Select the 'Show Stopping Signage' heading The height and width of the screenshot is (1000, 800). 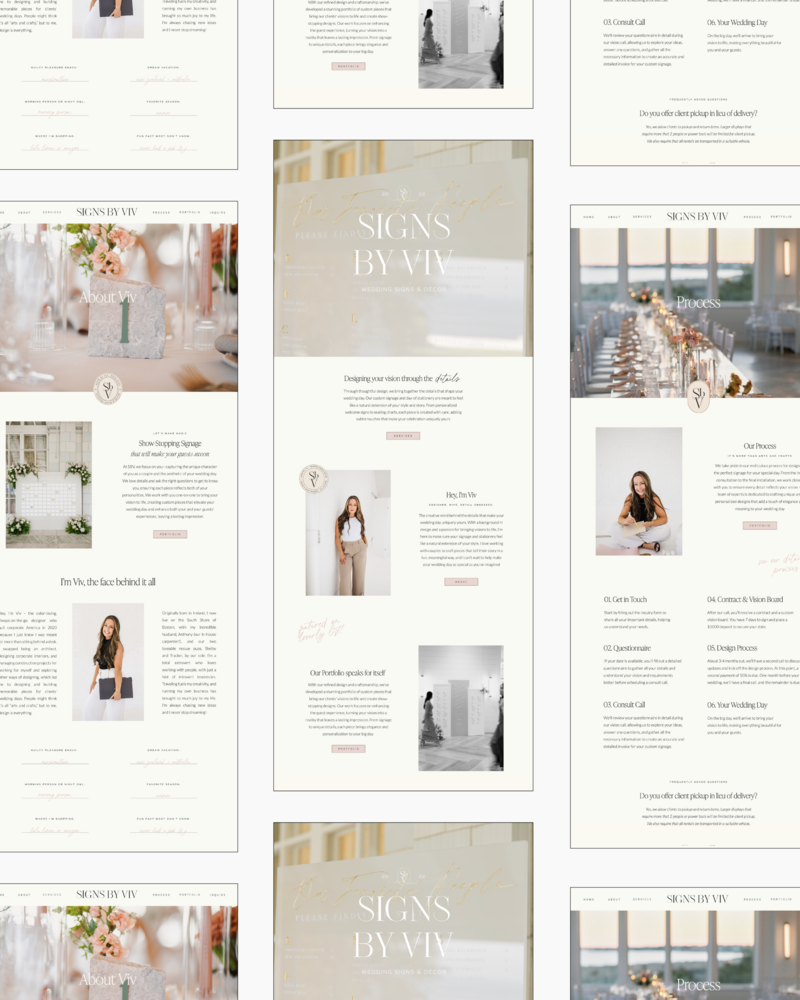pyautogui.click(x=170, y=443)
